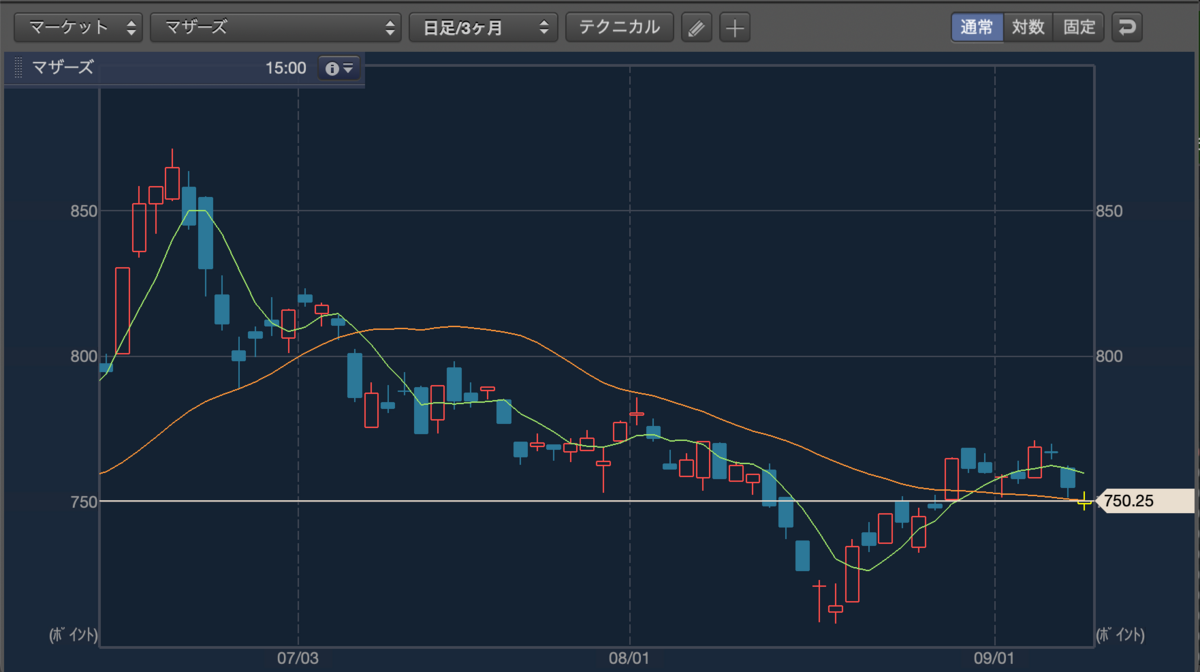The image size is (1200, 672).
Task: Switch scale to 固定 mode
Action: tap(1079, 27)
